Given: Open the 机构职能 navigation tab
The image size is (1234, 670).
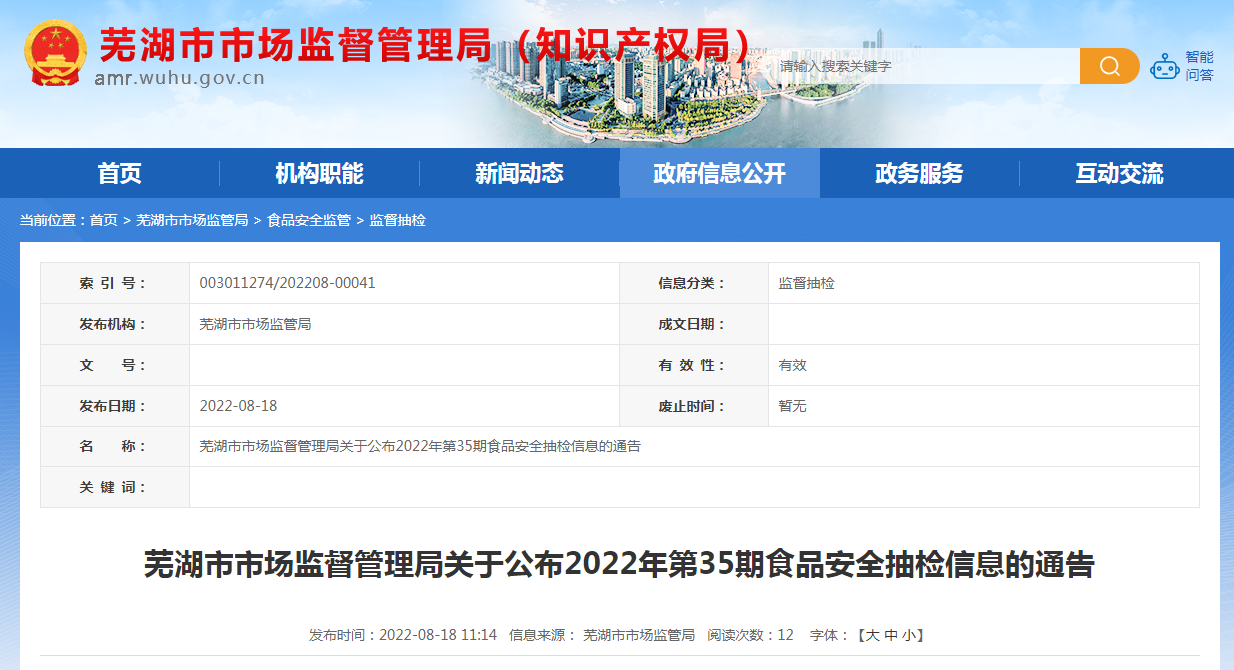Looking at the screenshot, I should pos(320,173).
